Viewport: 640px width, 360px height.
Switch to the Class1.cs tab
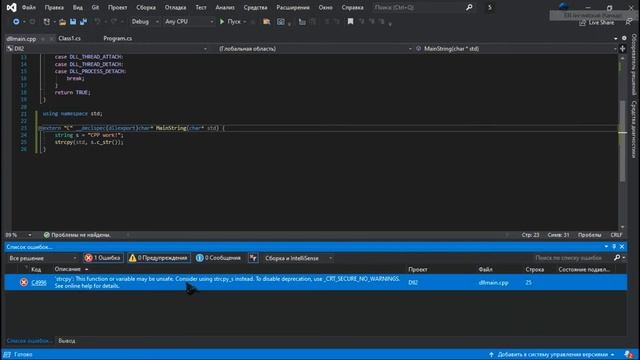(x=69, y=38)
